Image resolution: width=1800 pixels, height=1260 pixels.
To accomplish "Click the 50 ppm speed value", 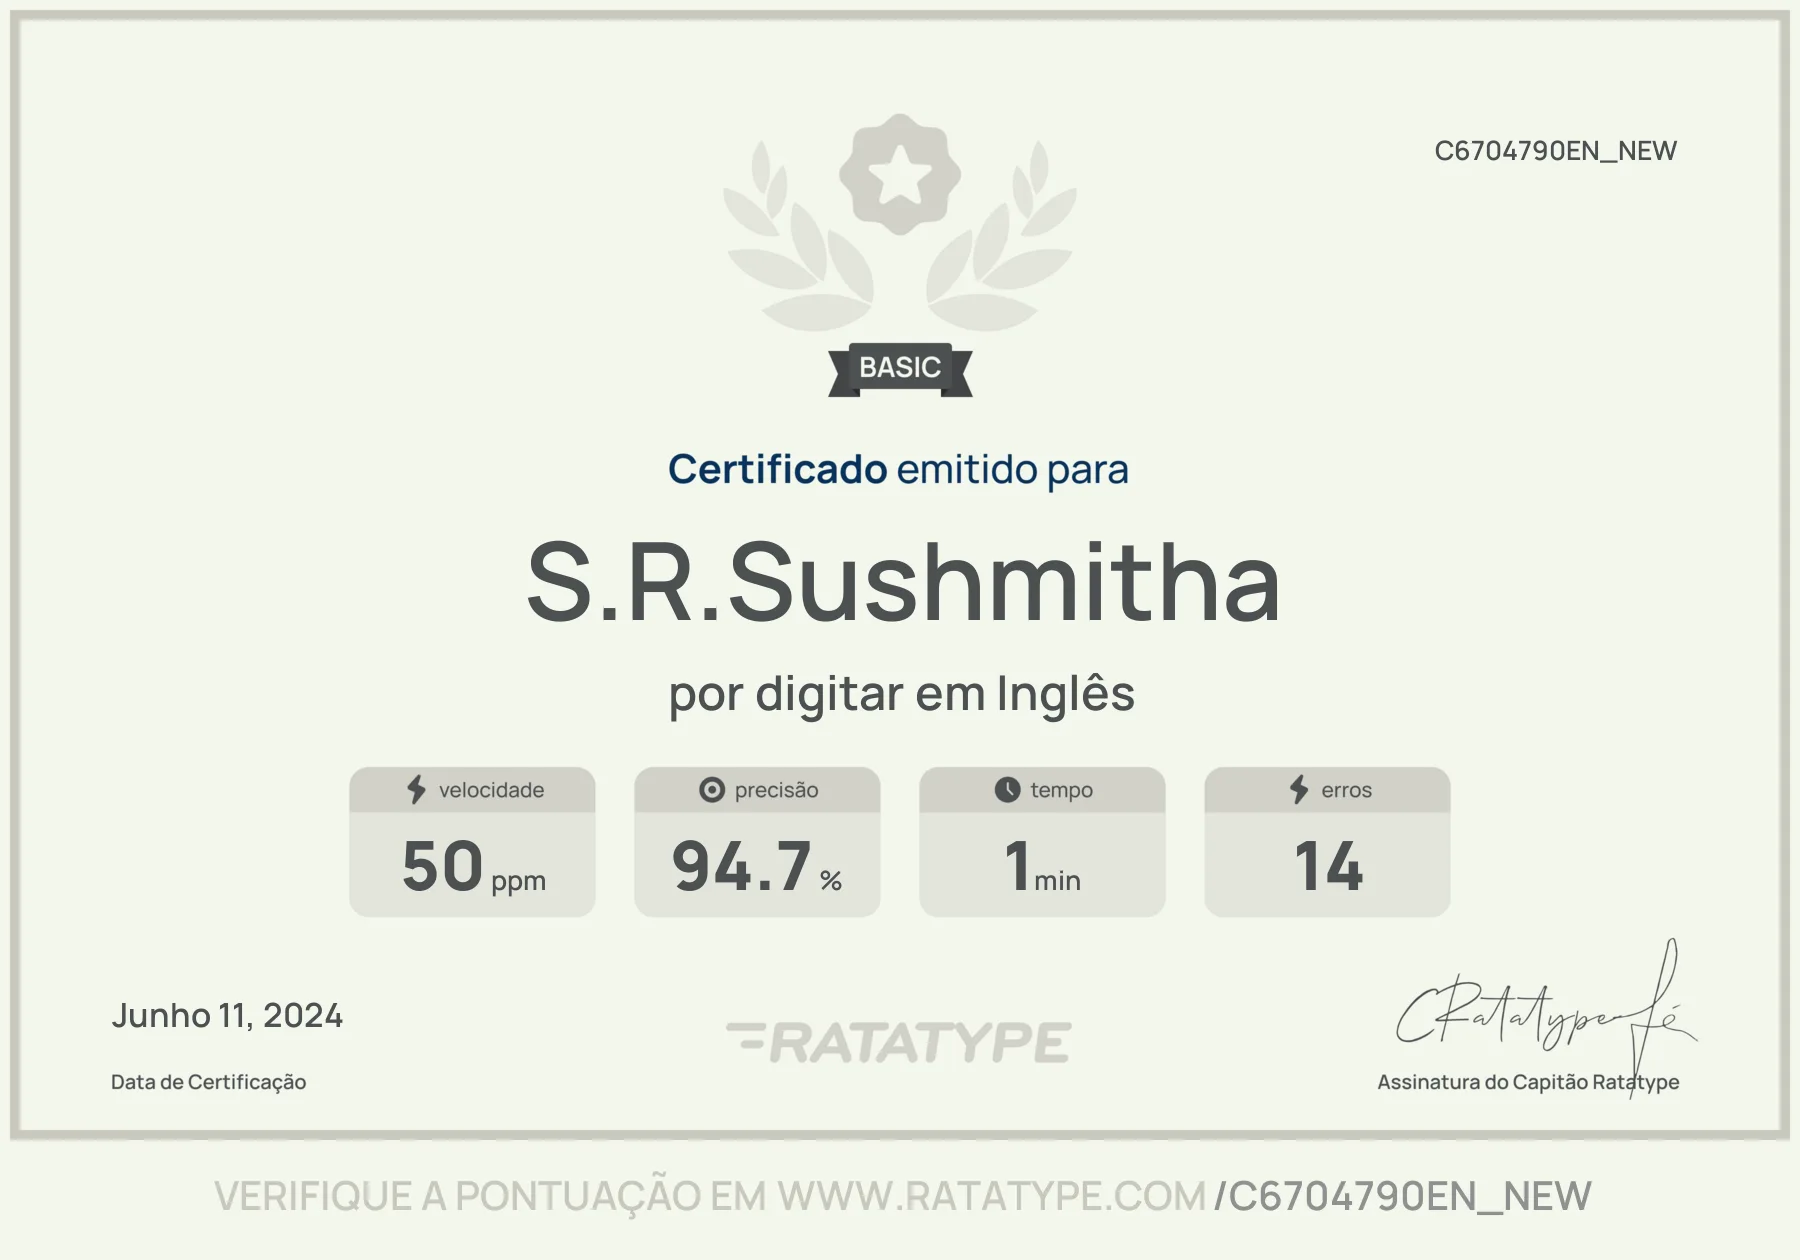I will tap(473, 867).
